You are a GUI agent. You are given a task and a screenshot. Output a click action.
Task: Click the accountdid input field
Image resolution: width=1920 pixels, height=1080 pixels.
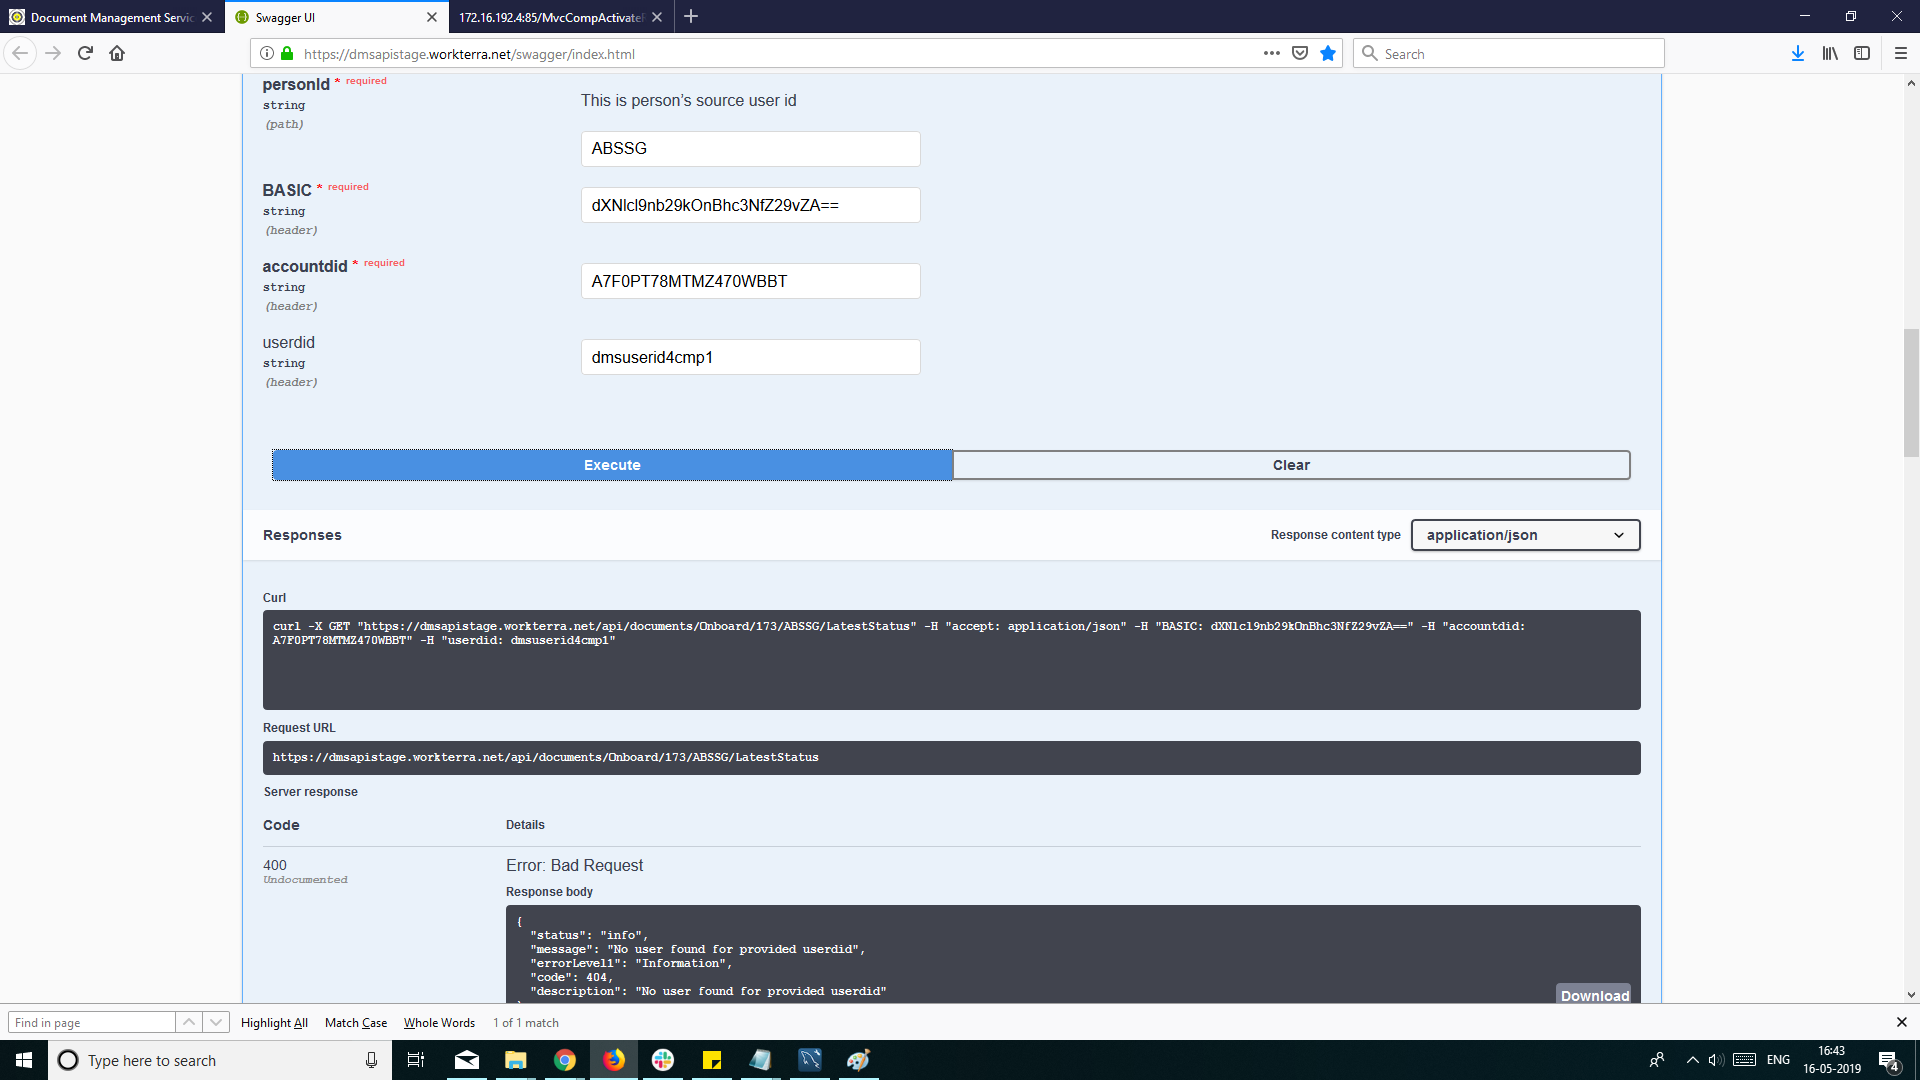pos(750,281)
